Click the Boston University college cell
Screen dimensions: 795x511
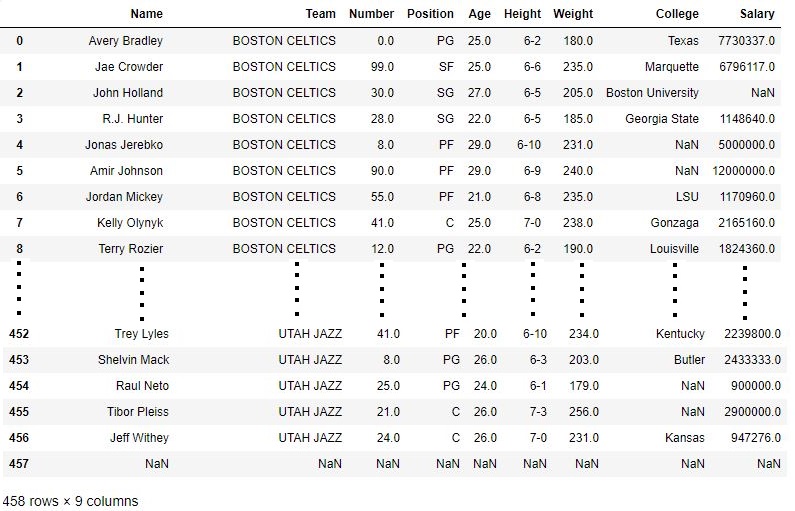(x=652, y=93)
